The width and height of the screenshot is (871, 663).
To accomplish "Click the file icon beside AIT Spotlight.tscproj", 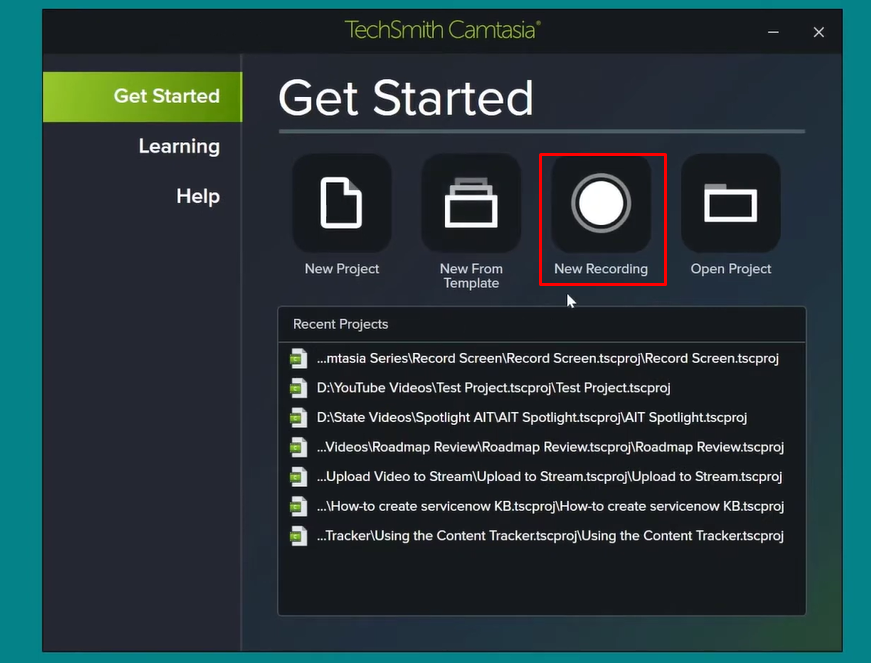I will 299,418.
